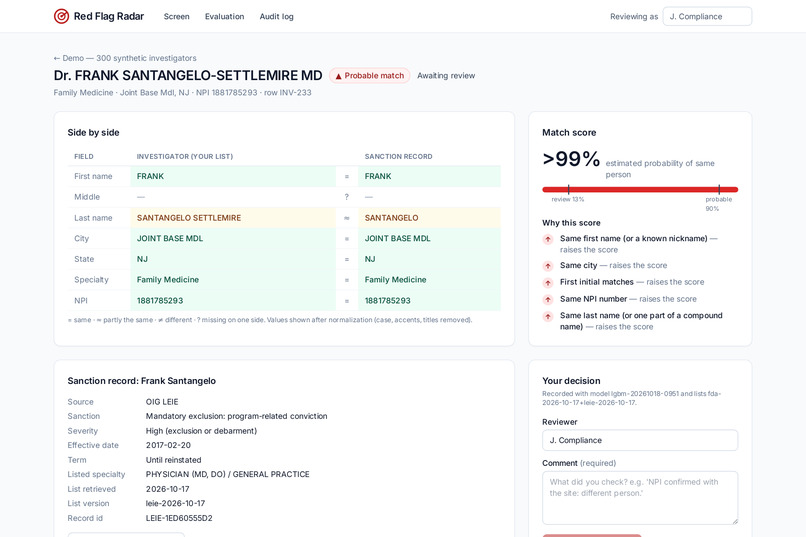Image resolution: width=806 pixels, height=537 pixels.
Task: Click investigator specialty Family Medicine
Action: pos(168,280)
